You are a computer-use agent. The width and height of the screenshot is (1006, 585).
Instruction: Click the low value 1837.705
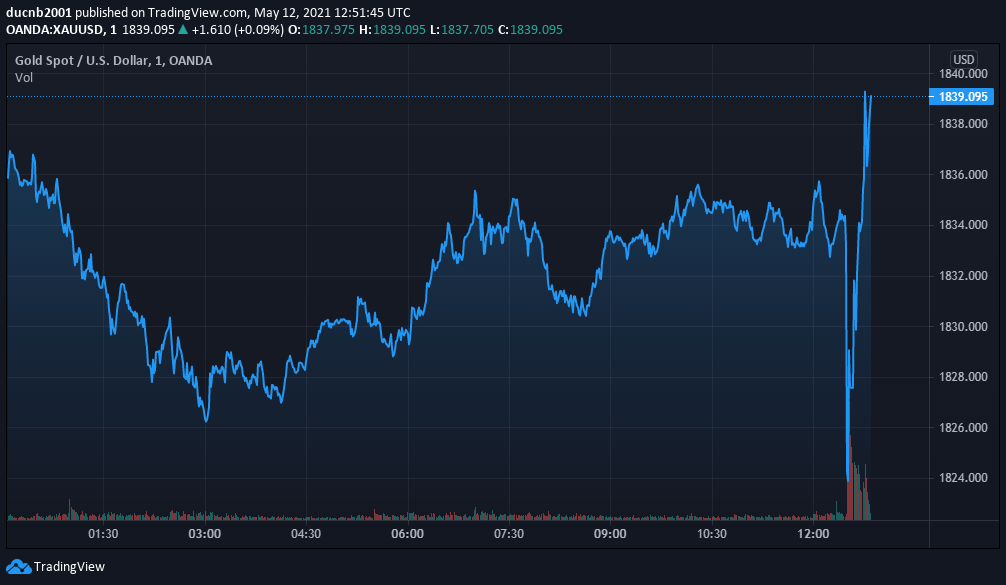468,30
